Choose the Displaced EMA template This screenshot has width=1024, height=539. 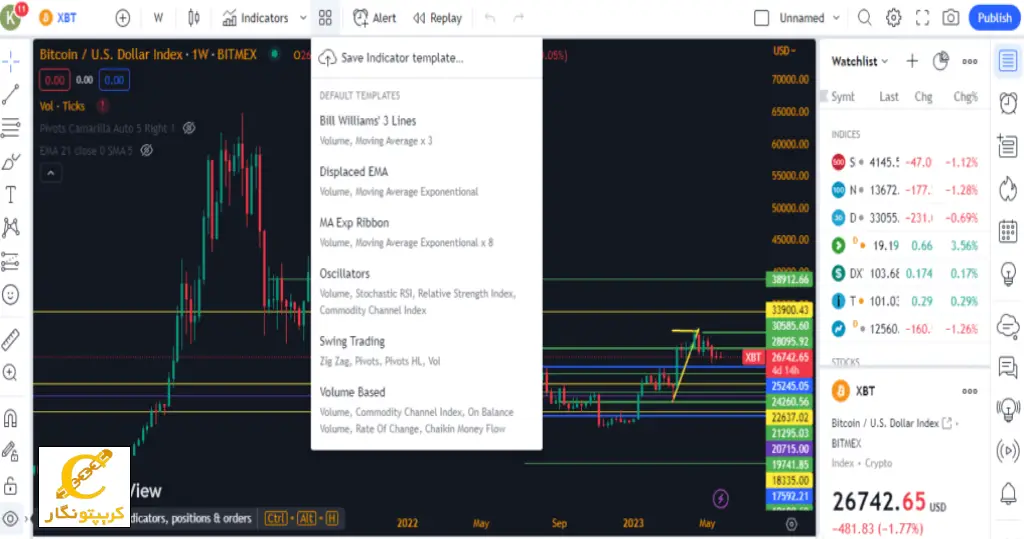(x=426, y=181)
